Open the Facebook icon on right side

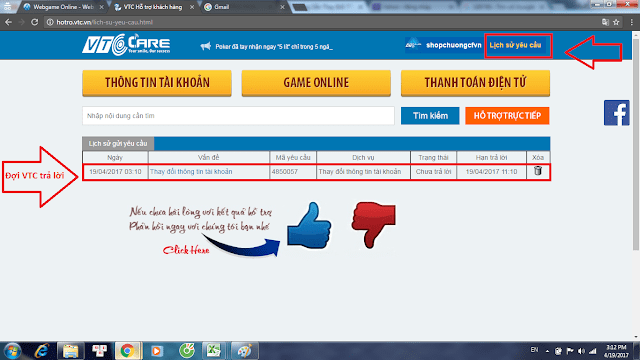tap(616, 113)
